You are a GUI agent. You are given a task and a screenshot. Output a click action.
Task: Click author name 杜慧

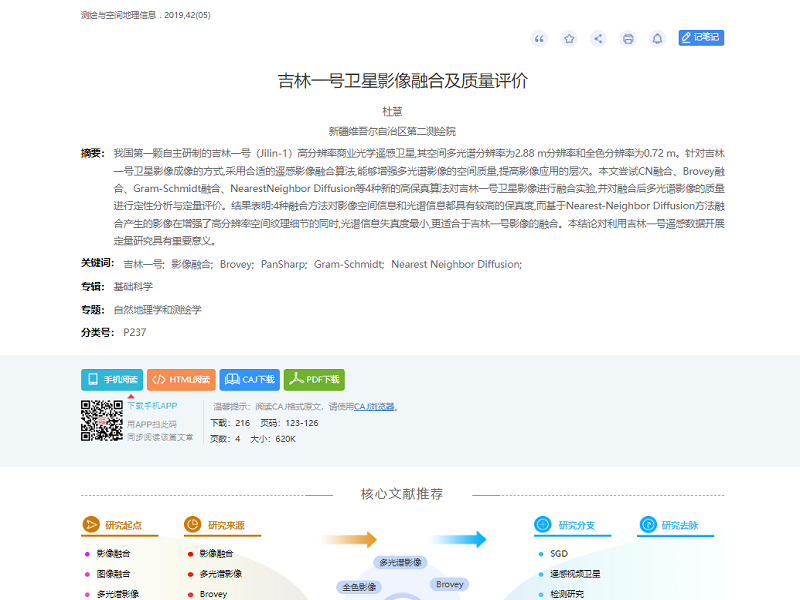pos(392,111)
